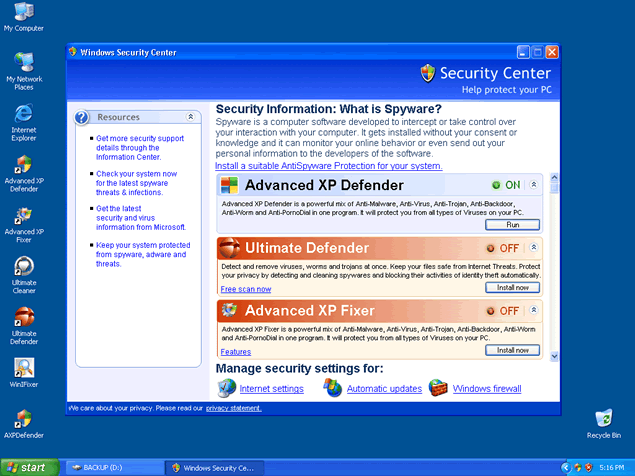Open the AXPDefender desktop icon
Image resolution: width=635 pixels, height=476 pixels.
coord(23,419)
